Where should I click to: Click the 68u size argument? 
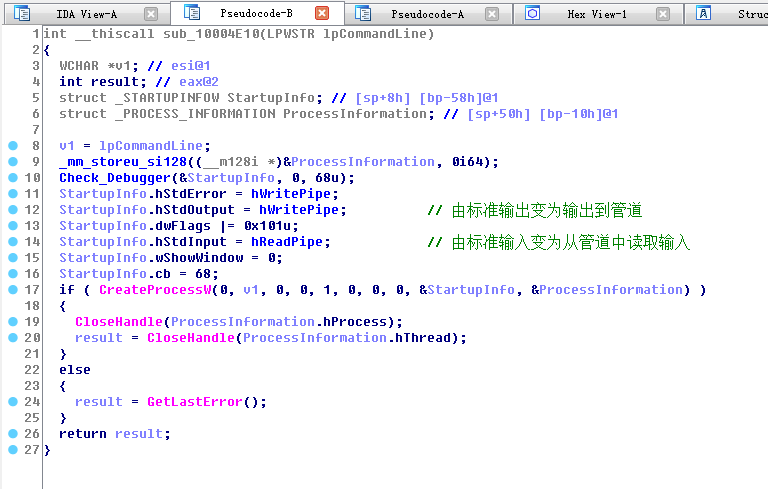[x=327, y=177]
